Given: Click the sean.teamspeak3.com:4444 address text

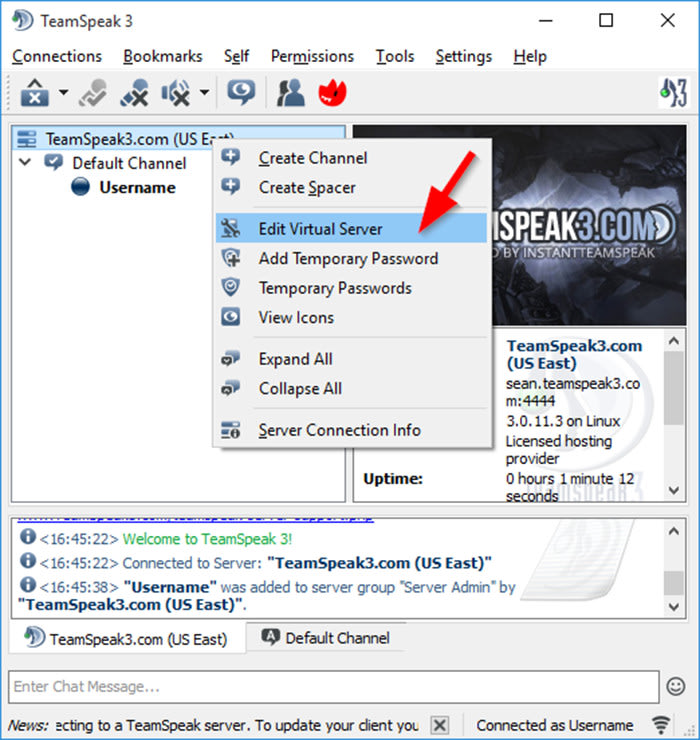Looking at the screenshot, I should (573, 392).
